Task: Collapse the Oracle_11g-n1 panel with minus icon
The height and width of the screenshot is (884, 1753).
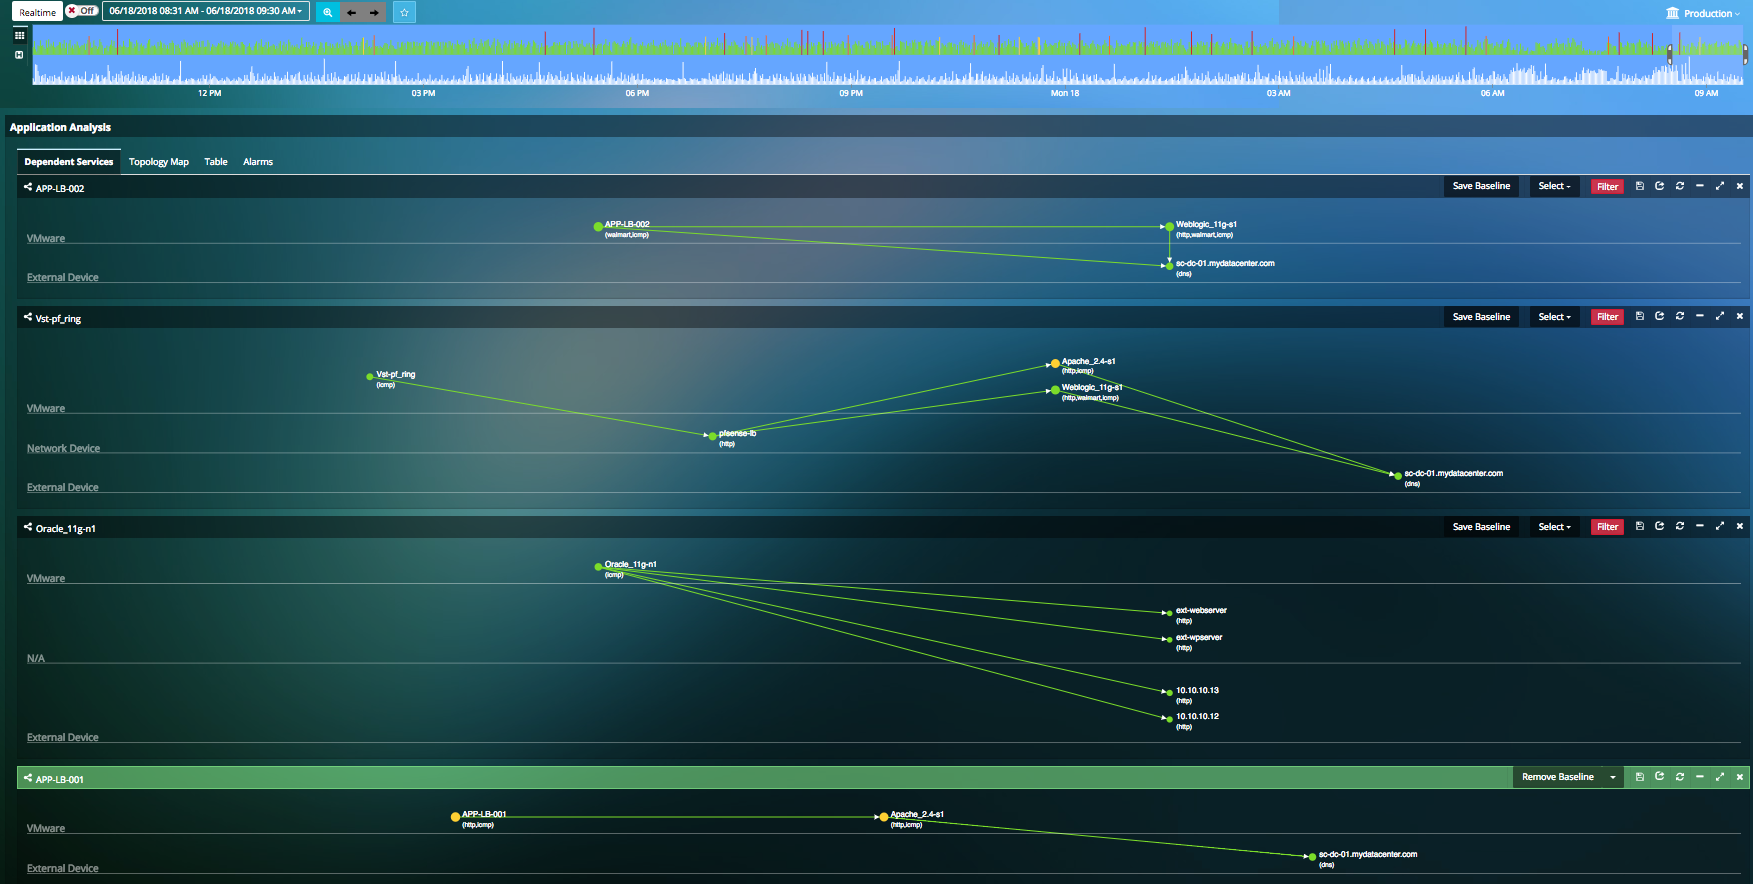Action: pos(1700,526)
